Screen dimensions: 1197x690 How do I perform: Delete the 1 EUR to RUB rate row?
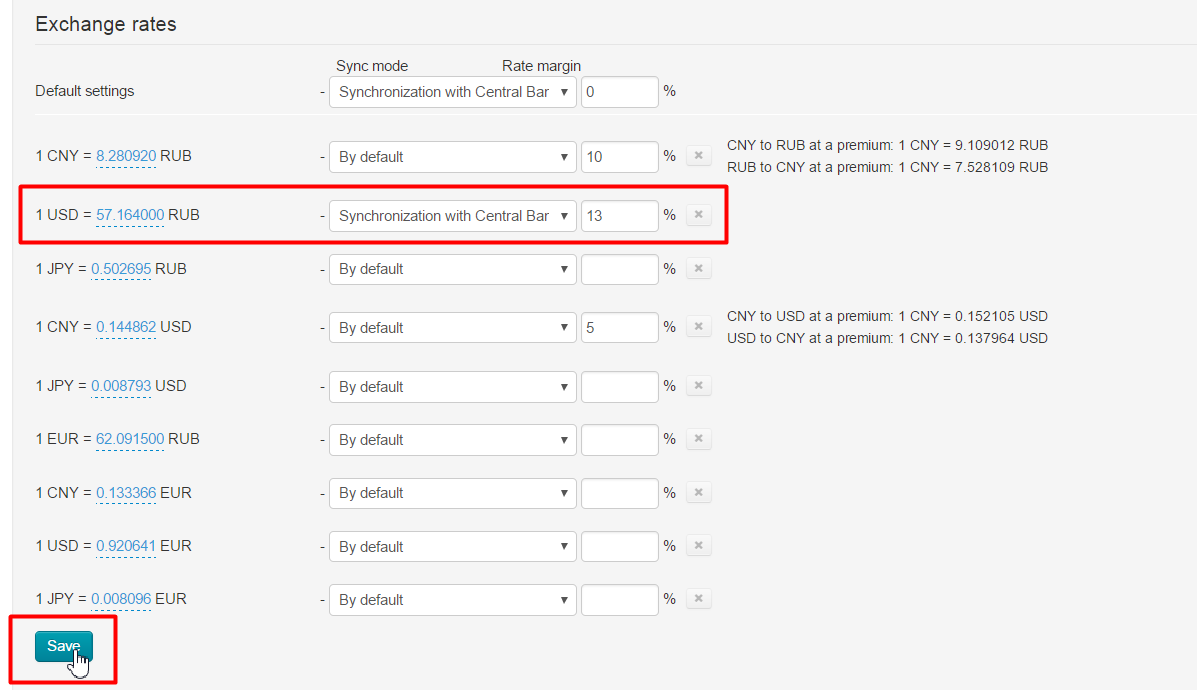click(x=699, y=439)
